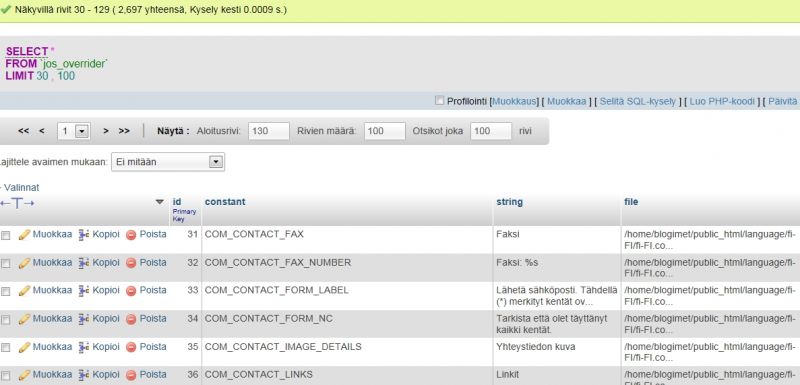The height and width of the screenshot is (385, 800).
Task: Click the Poista link in row 33
Action: (x=153, y=290)
